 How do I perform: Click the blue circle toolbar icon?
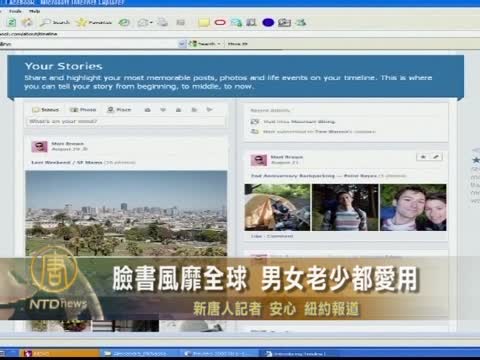(268, 23)
